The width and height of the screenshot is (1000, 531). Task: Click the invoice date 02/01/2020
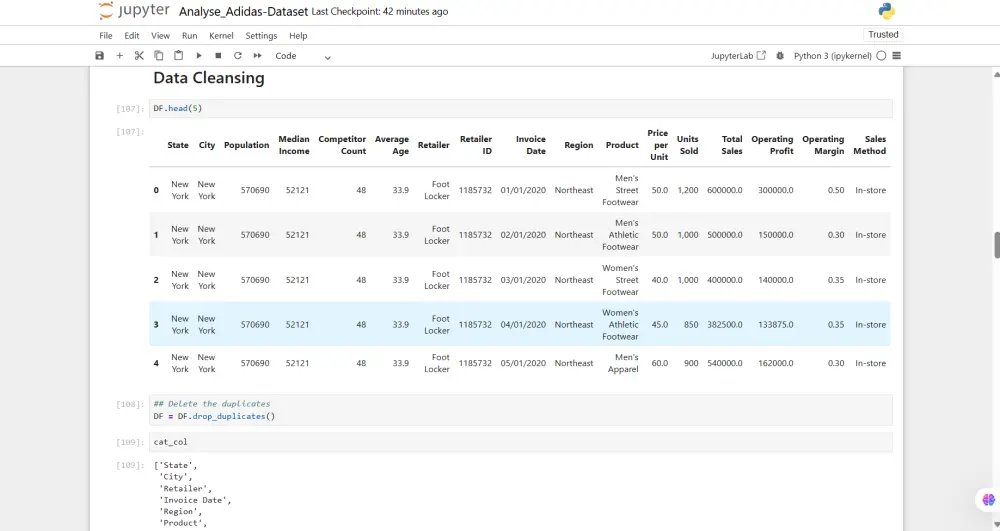[523, 235]
